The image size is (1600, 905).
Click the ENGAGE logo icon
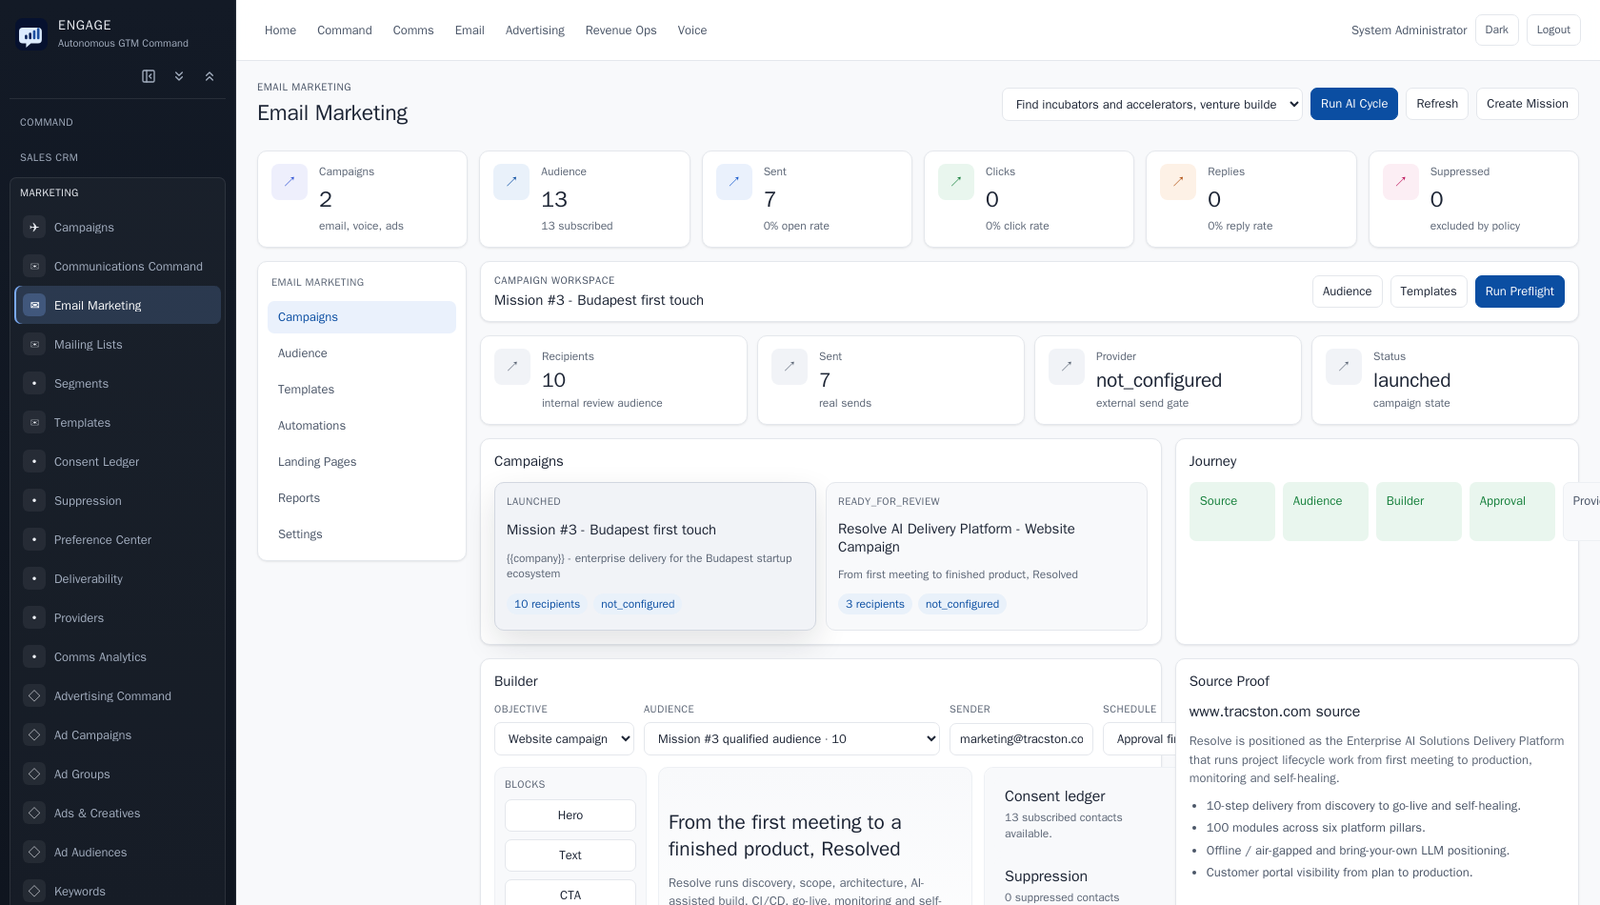31,36
